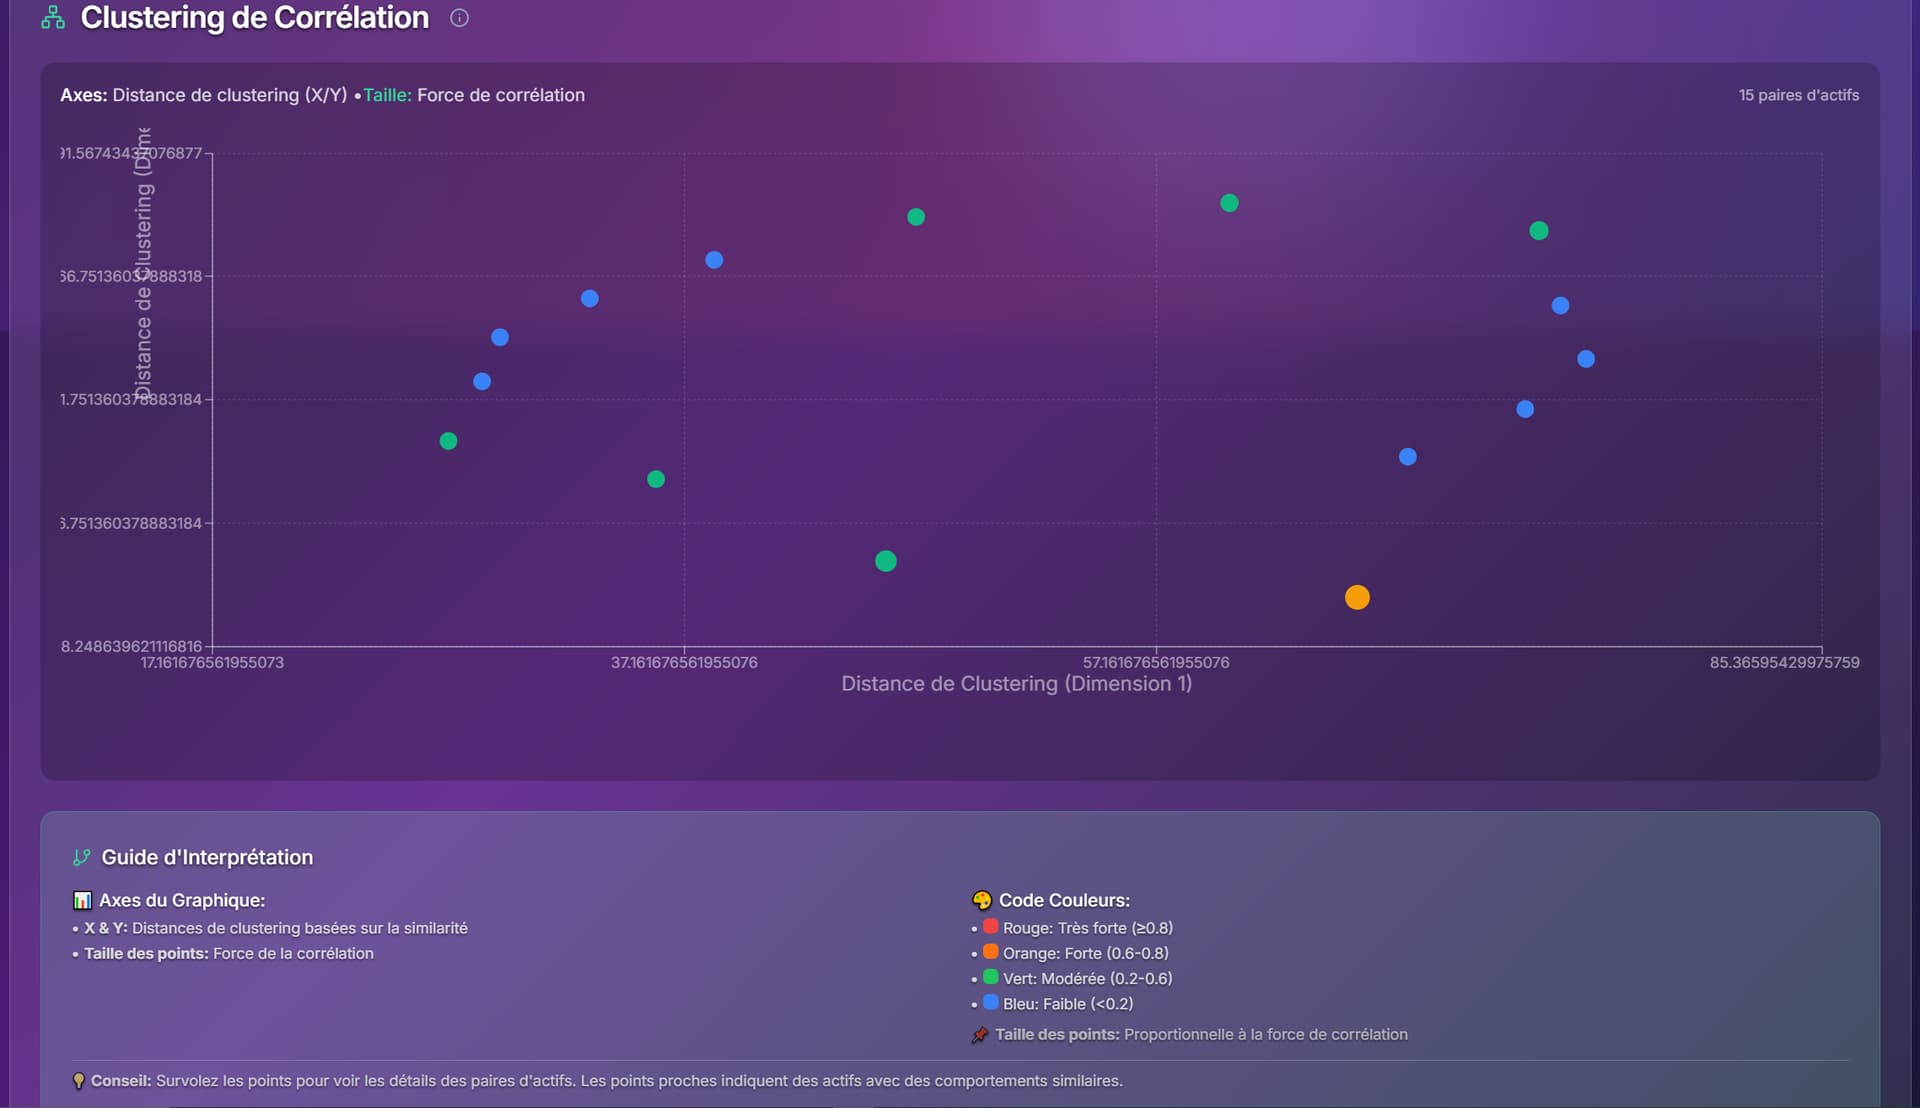Click the red Très forte color swatch
1920x1108 pixels.
990,927
